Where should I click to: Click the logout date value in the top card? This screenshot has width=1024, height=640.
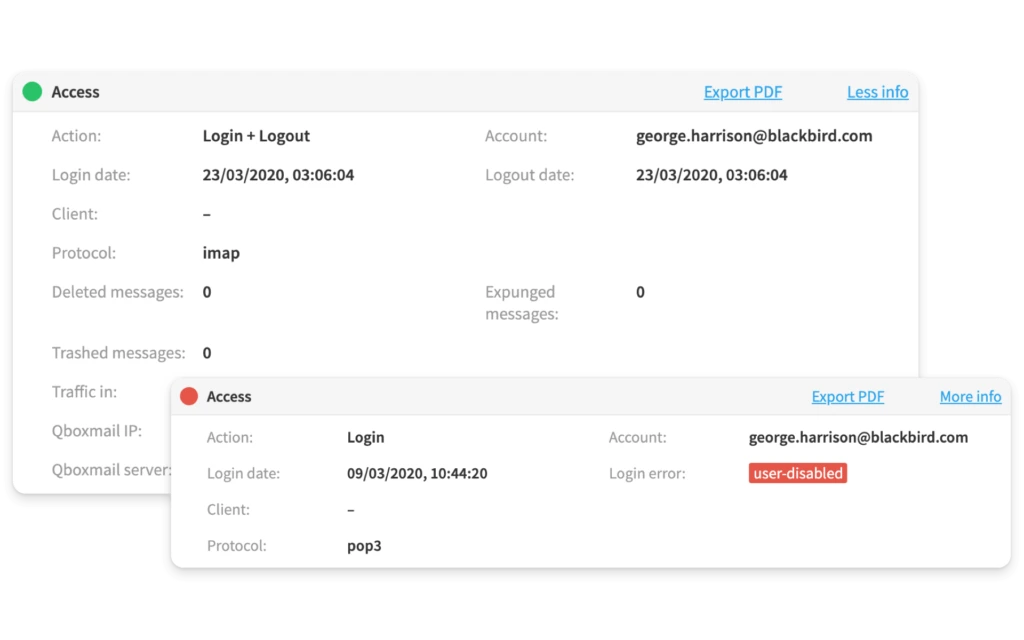point(711,175)
